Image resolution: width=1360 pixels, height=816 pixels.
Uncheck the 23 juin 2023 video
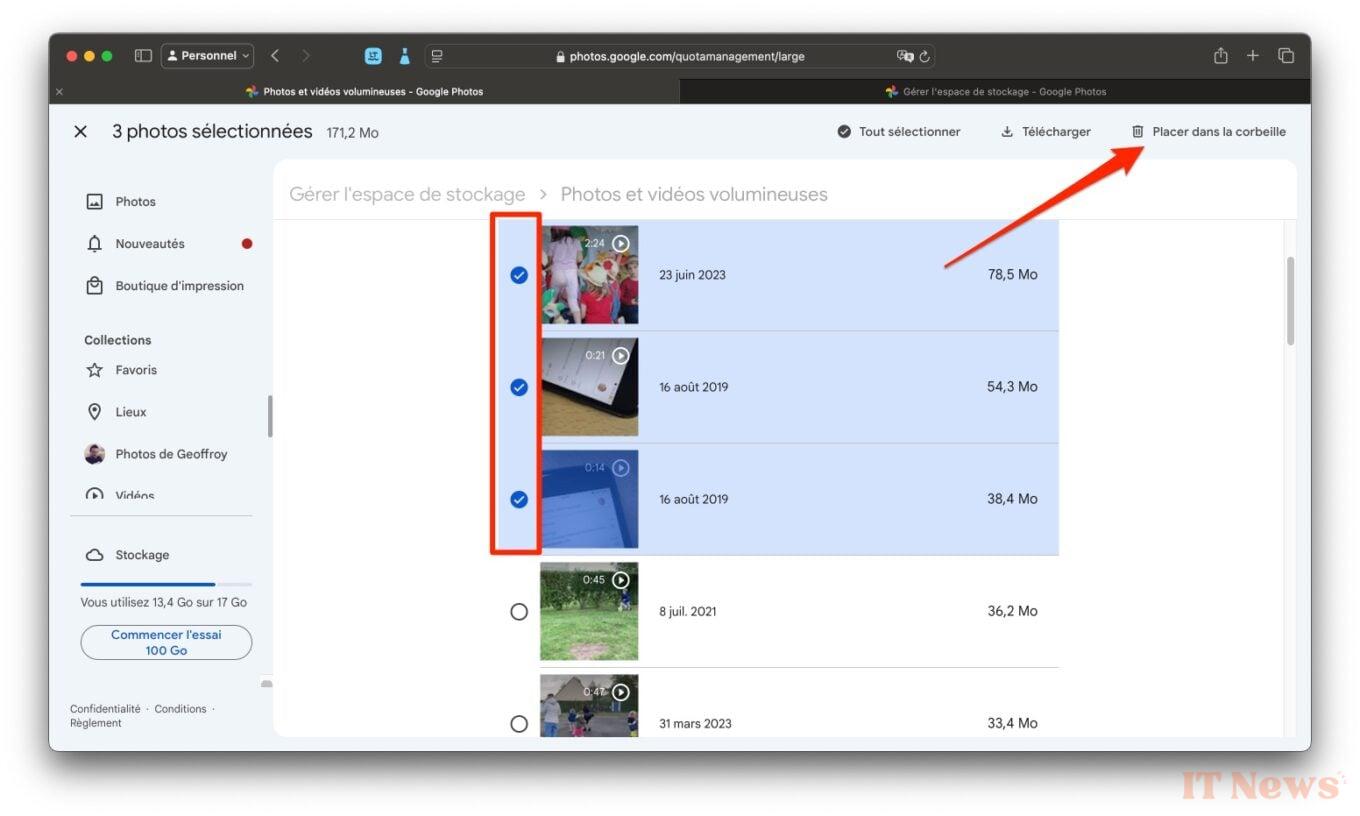coord(519,275)
